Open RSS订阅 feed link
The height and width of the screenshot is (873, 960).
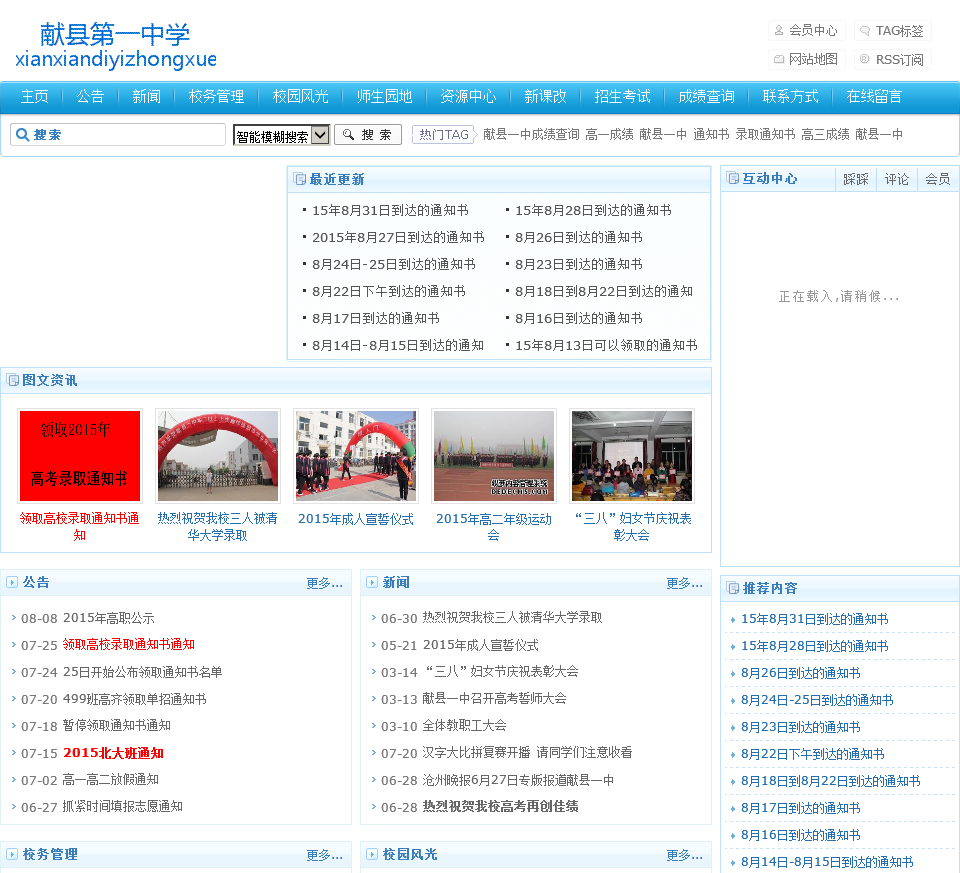tap(892, 59)
